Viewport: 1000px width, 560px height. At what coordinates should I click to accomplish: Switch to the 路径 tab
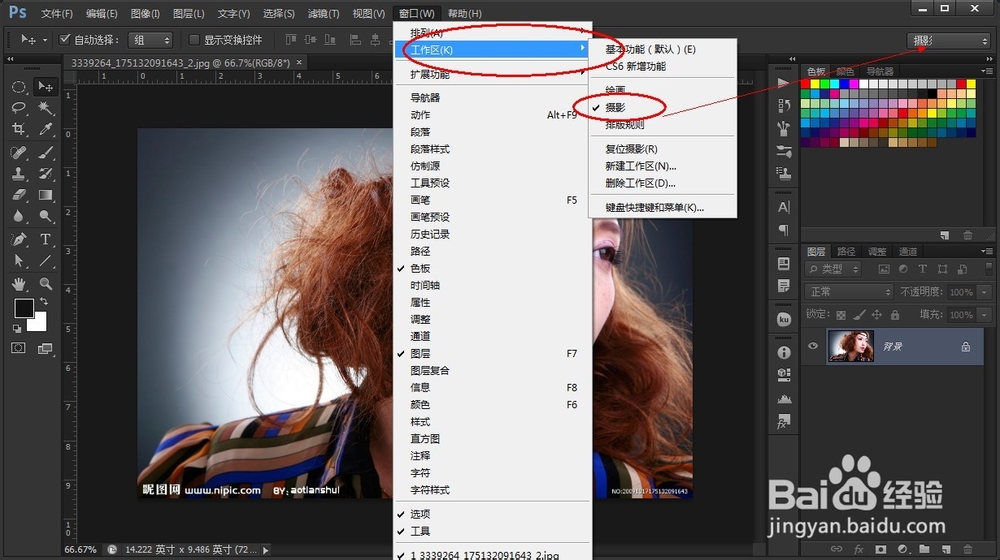(x=846, y=251)
